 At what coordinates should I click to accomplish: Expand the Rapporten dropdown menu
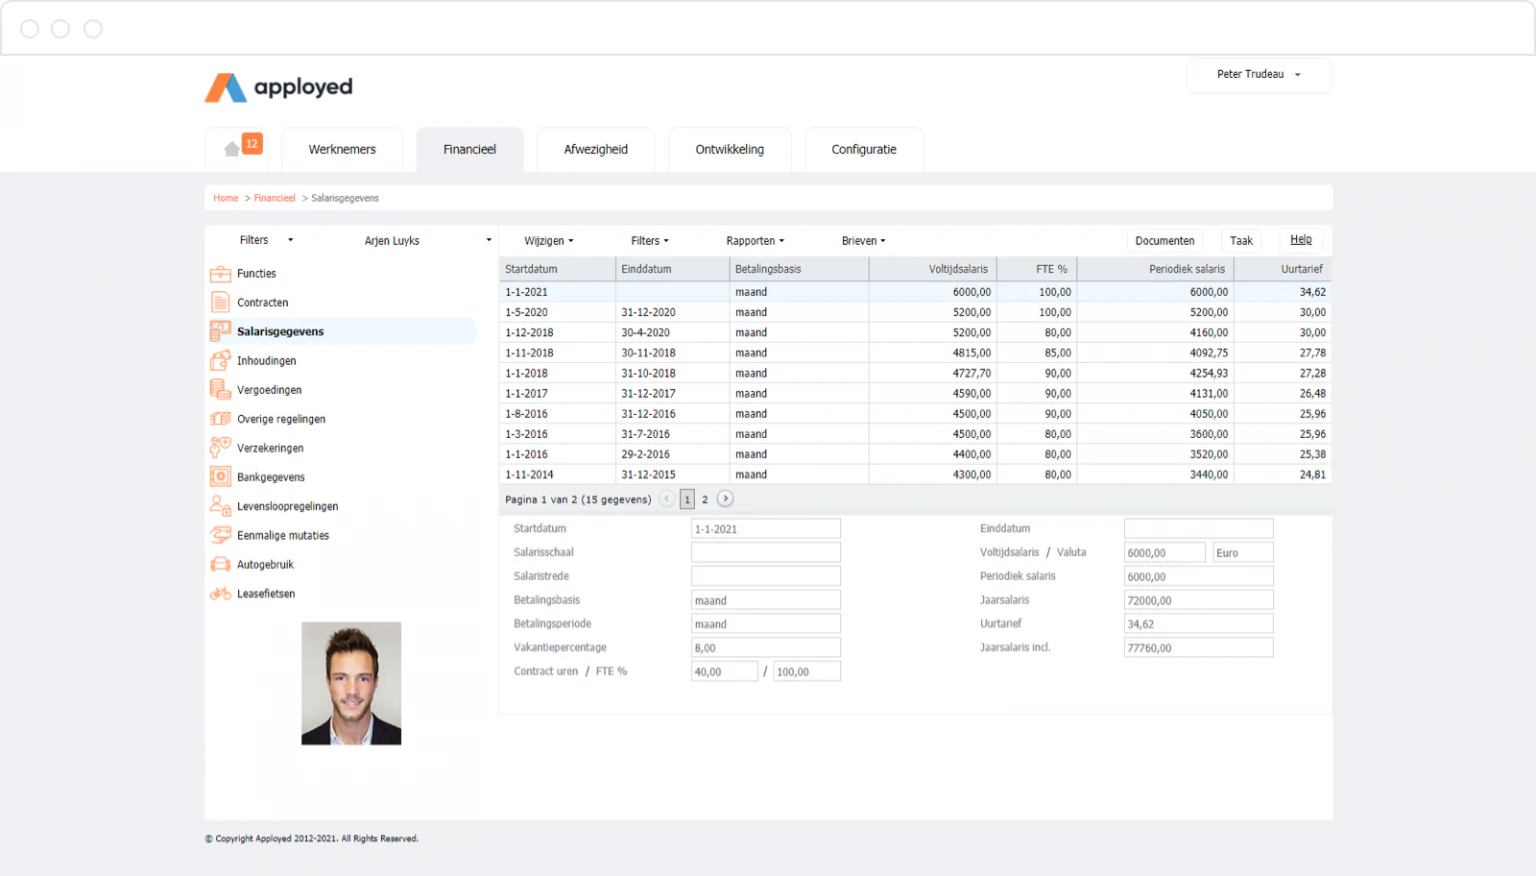pyautogui.click(x=755, y=240)
